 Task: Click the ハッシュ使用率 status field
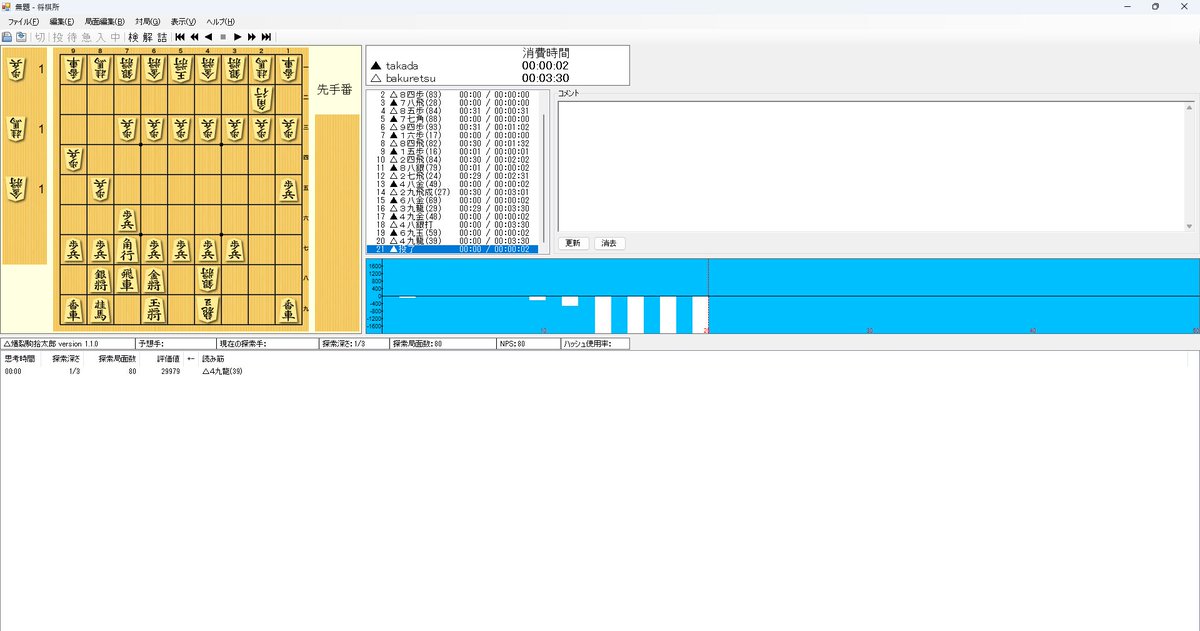[596, 343]
